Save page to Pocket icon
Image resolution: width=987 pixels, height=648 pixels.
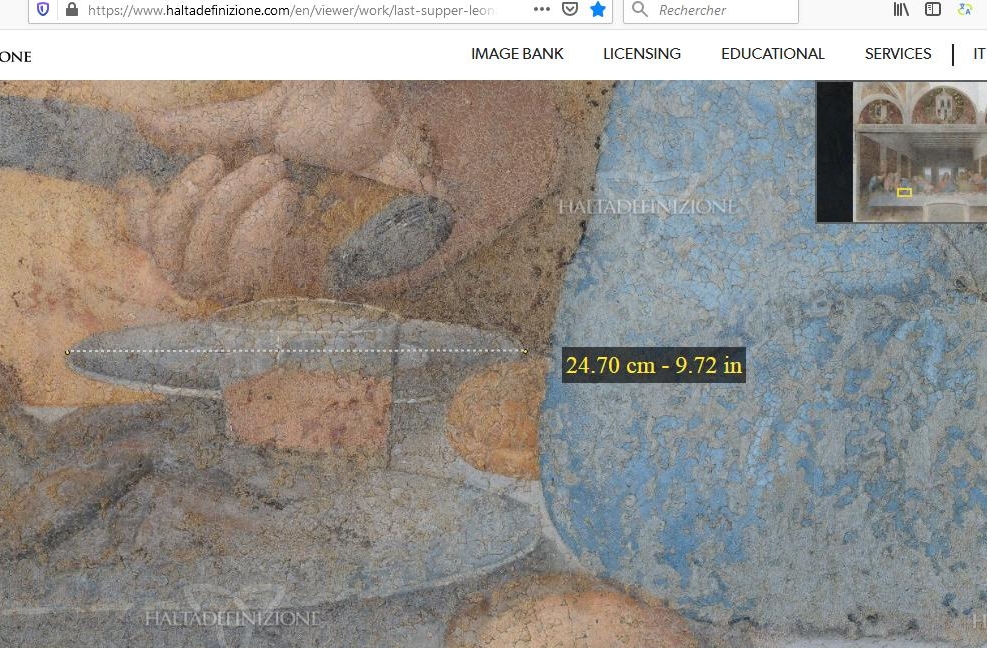pos(570,10)
